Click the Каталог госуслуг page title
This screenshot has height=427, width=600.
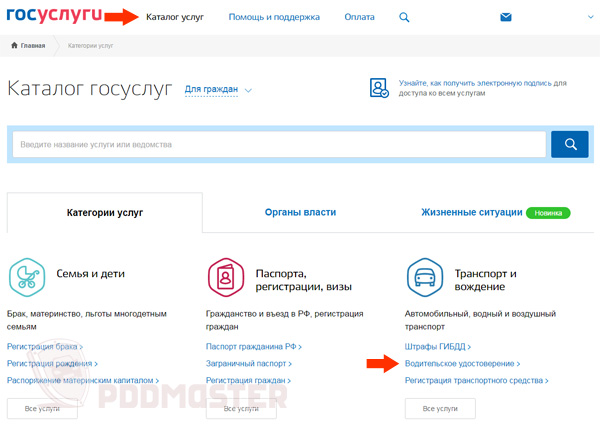pos(90,89)
